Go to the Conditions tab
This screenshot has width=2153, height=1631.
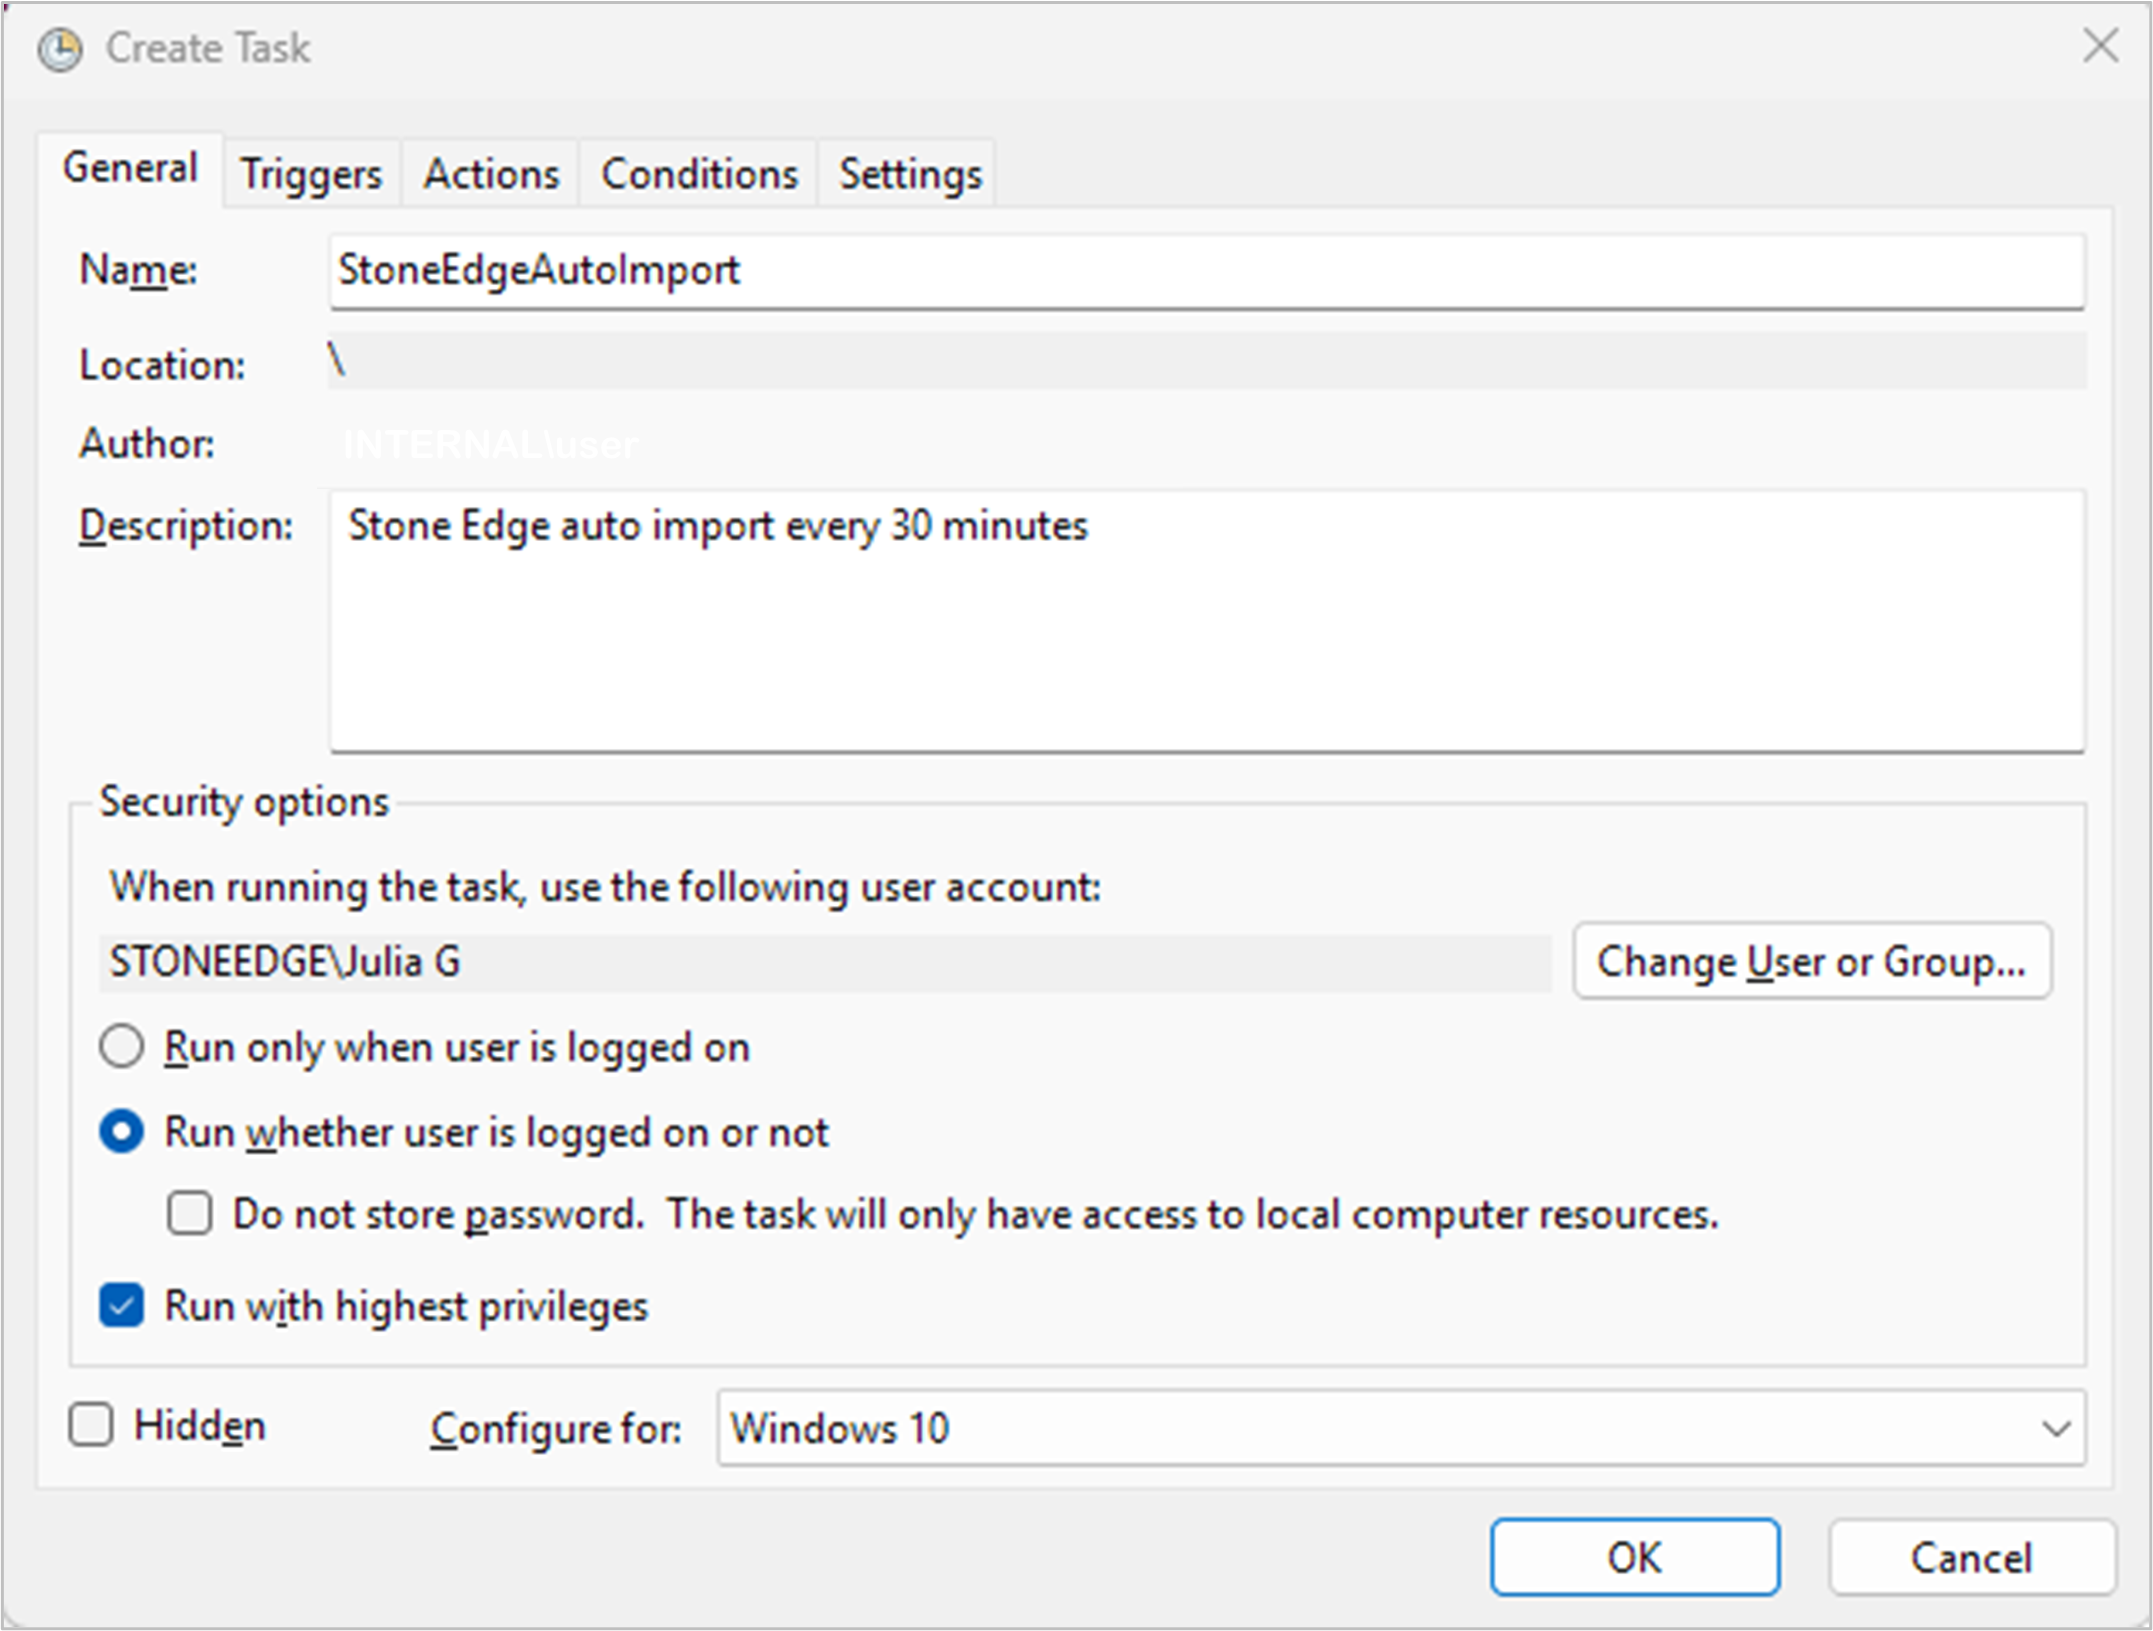click(x=699, y=174)
